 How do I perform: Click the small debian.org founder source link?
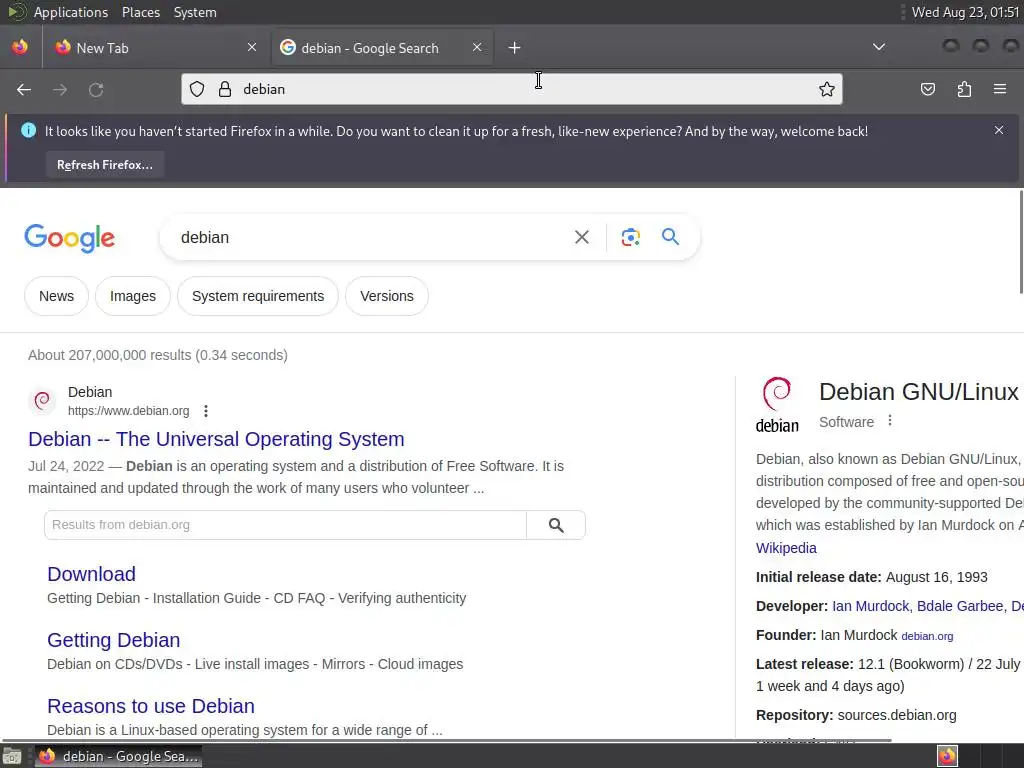coord(927,636)
